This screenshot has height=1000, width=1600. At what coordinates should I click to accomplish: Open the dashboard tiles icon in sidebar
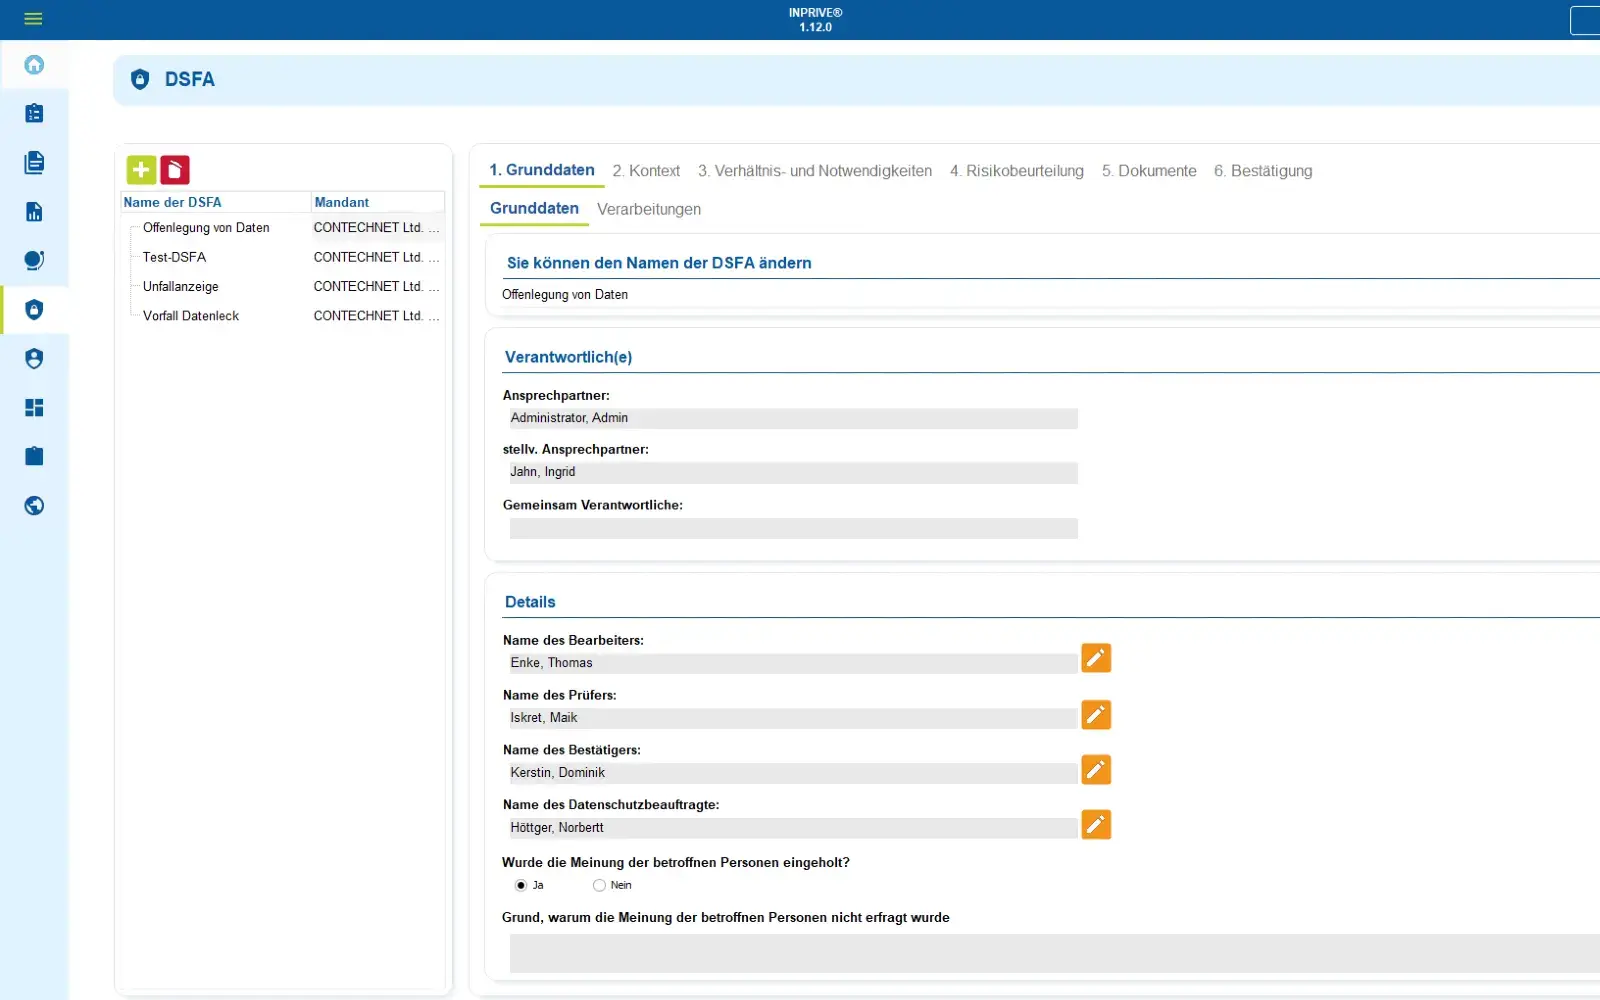click(34, 407)
